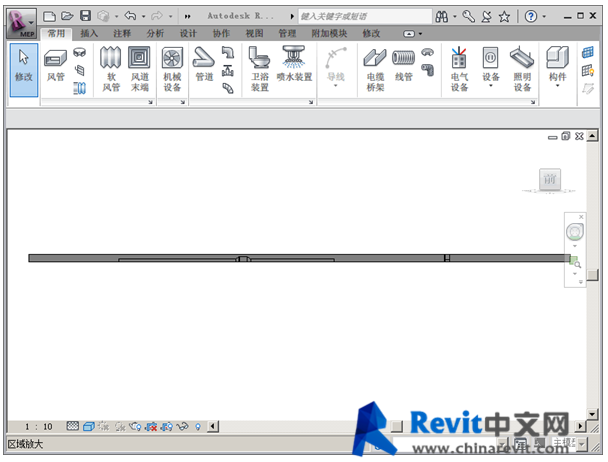Click the steering wheel navigation icon
608x462 pixels.
575,232
